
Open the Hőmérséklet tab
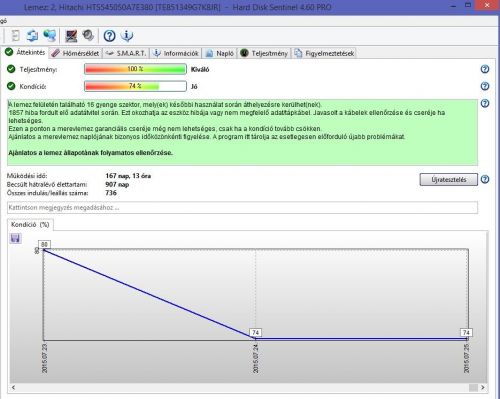point(76,53)
